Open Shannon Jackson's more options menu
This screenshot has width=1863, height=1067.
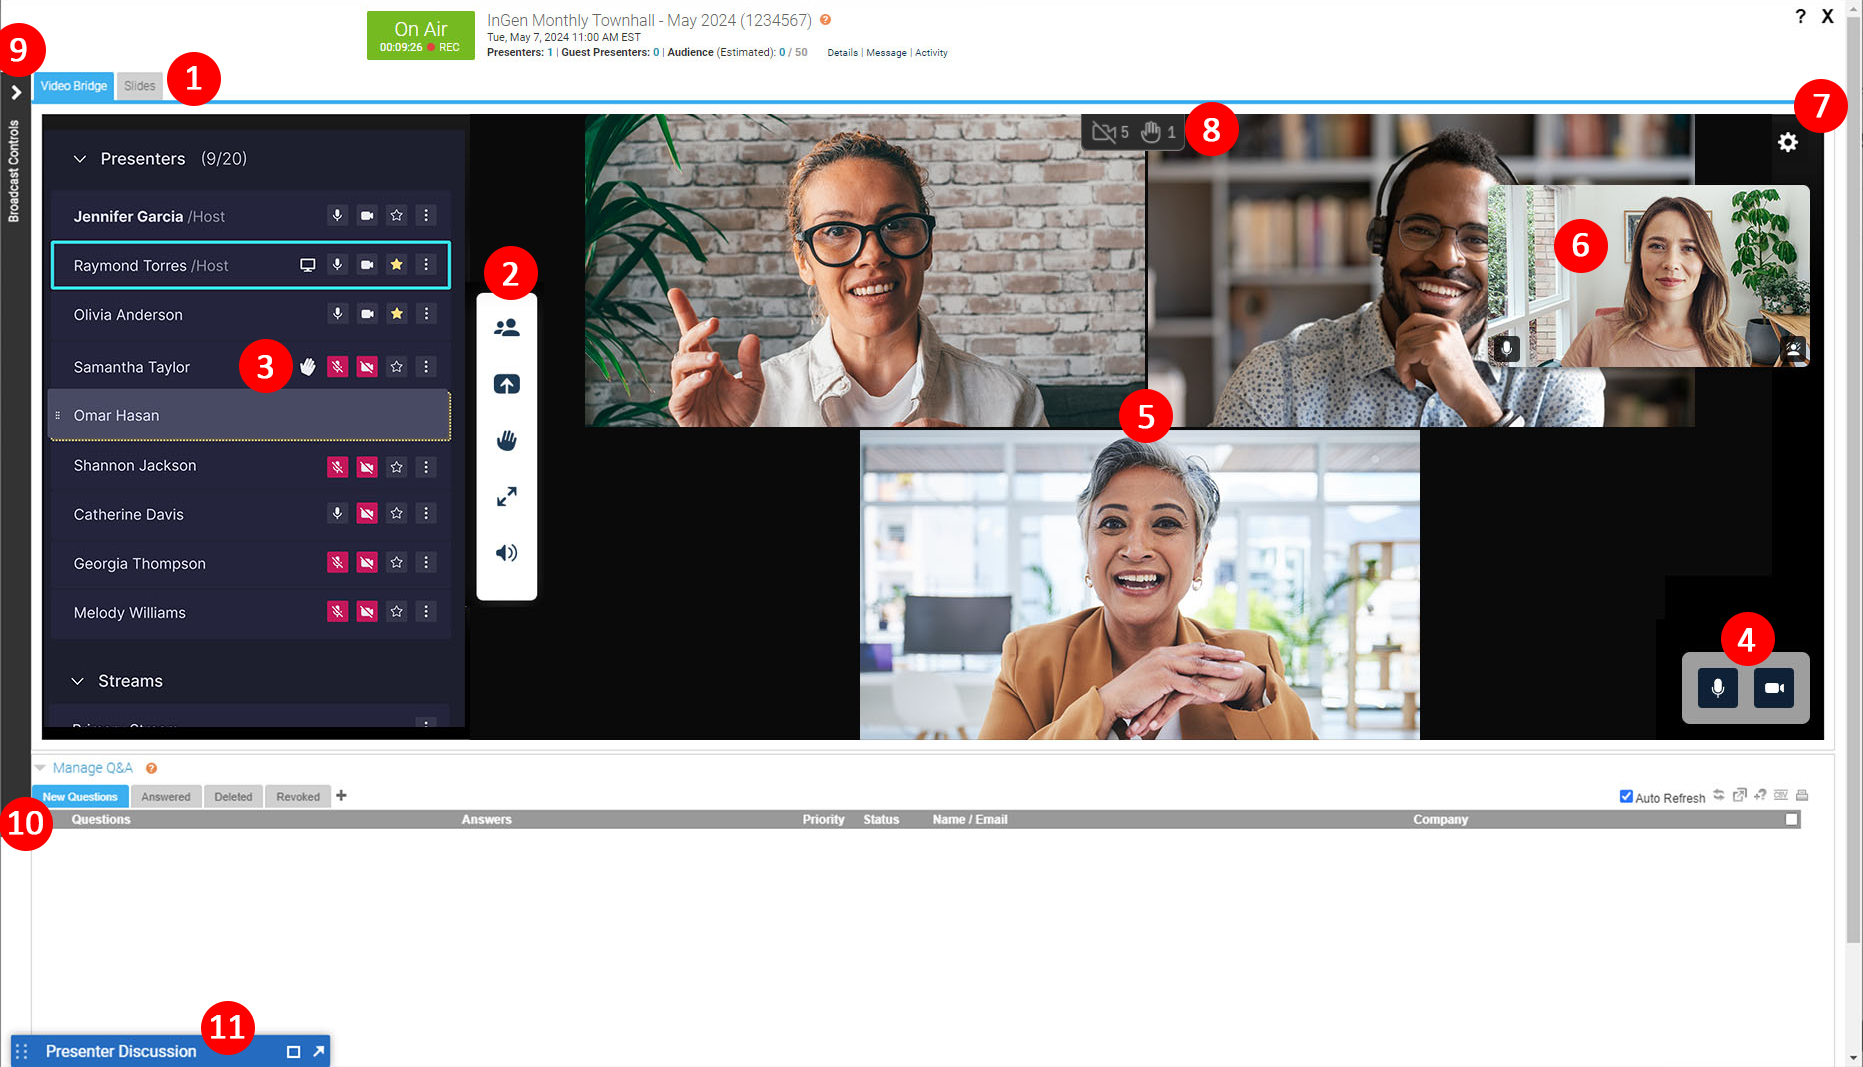tap(426, 467)
